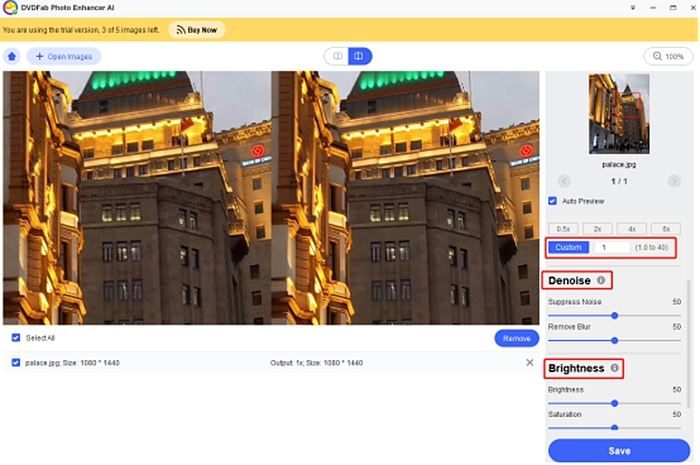The height and width of the screenshot is (465, 700).
Task: Select the 2x scale option
Action: [597, 228]
